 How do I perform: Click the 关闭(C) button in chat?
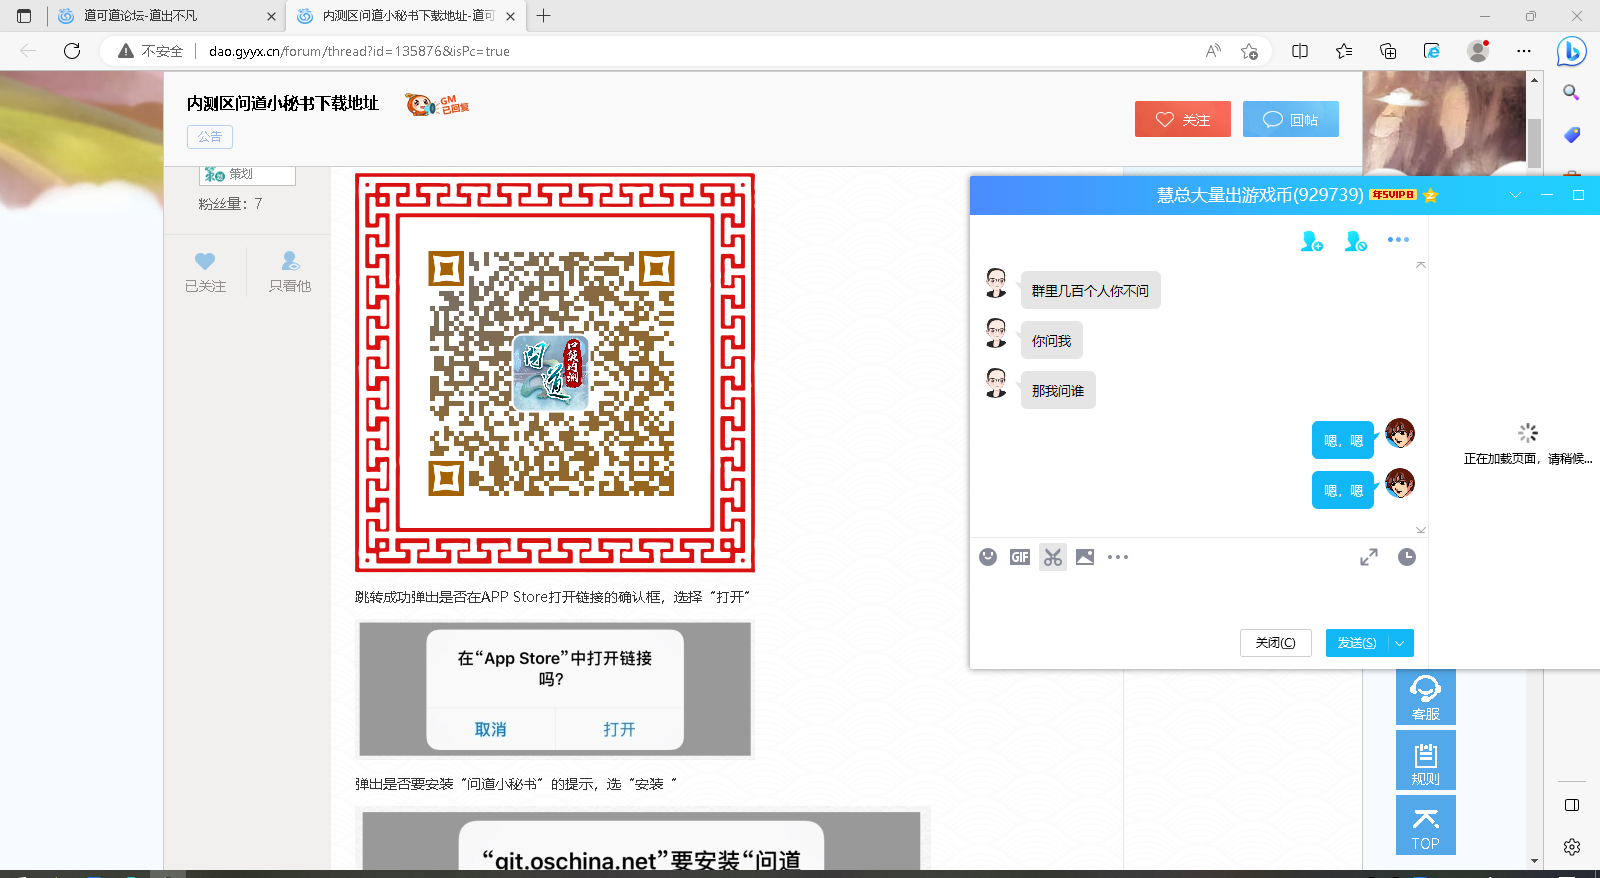[1276, 643]
